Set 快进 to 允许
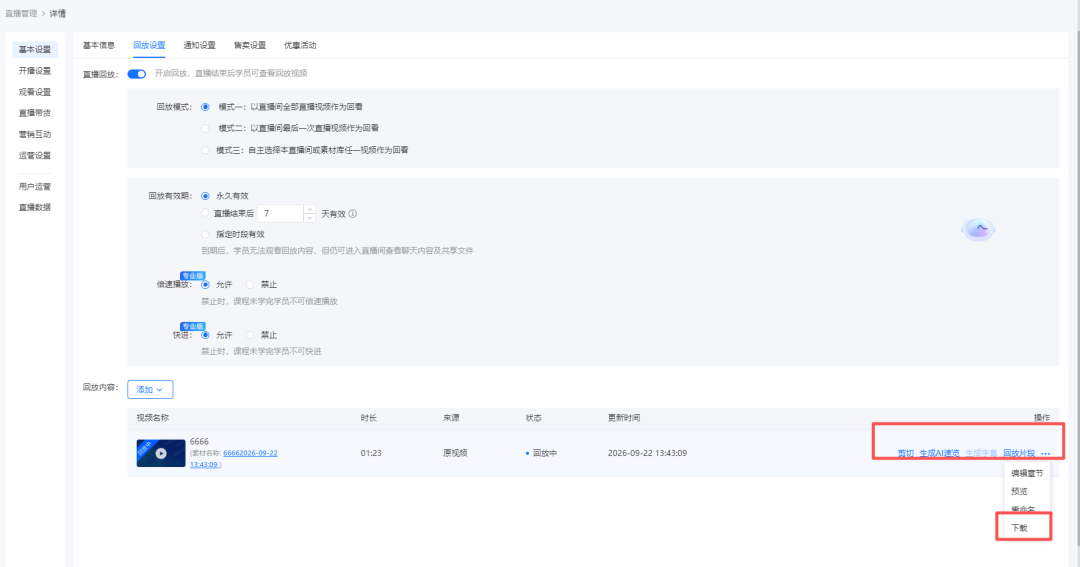 tap(205, 335)
